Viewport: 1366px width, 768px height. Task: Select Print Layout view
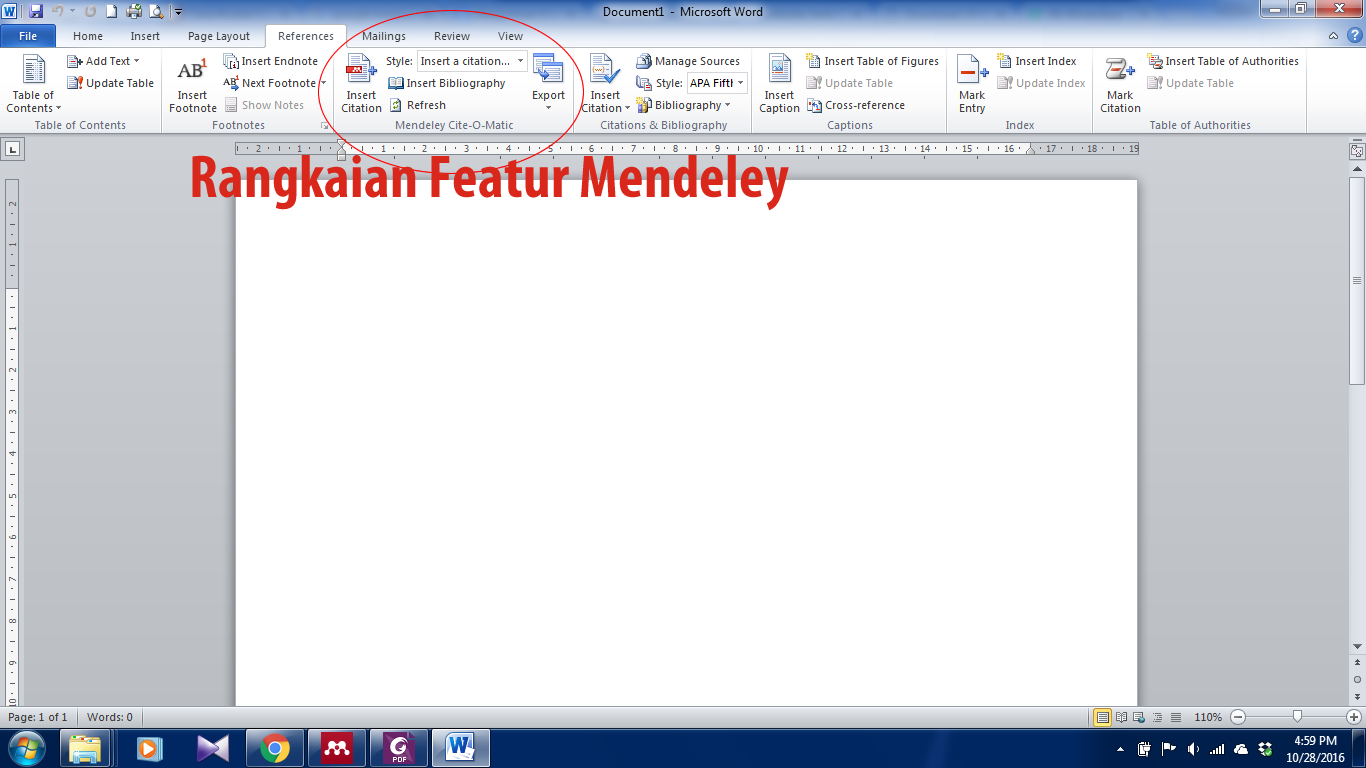pos(1103,717)
